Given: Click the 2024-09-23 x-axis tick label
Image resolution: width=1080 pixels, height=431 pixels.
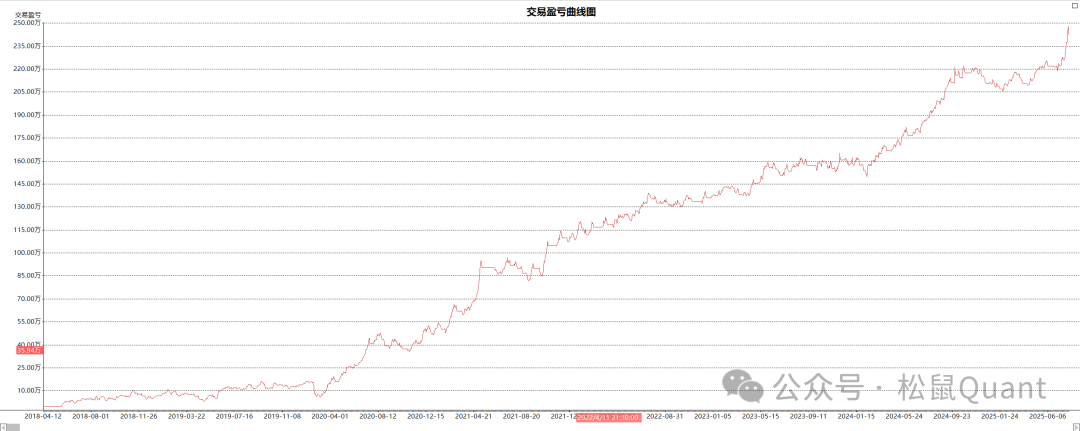Looking at the screenshot, I should (x=952, y=415).
